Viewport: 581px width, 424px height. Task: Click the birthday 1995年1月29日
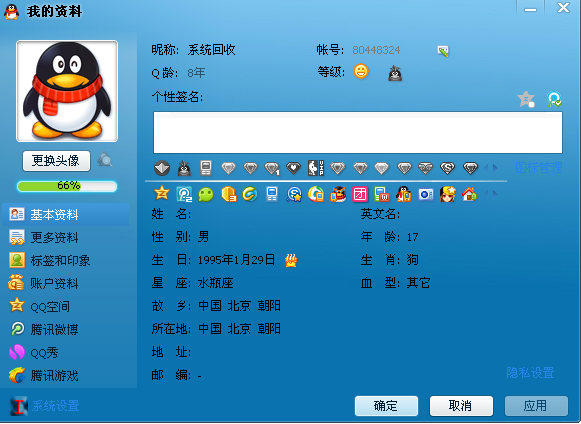[x=236, y=260]
